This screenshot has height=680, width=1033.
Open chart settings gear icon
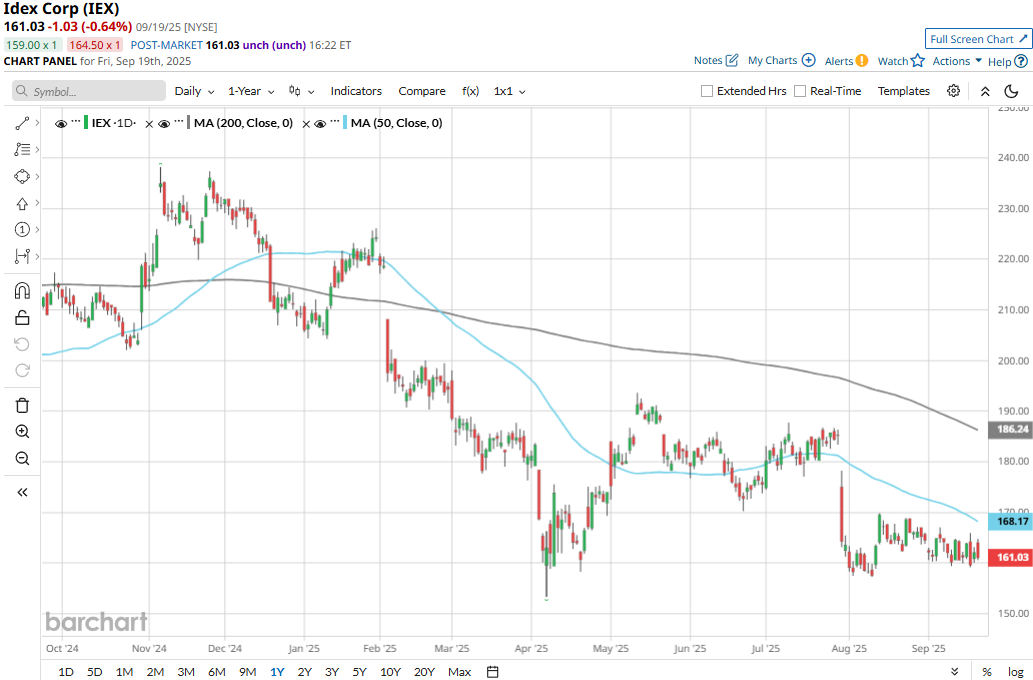tap(954, 91)
